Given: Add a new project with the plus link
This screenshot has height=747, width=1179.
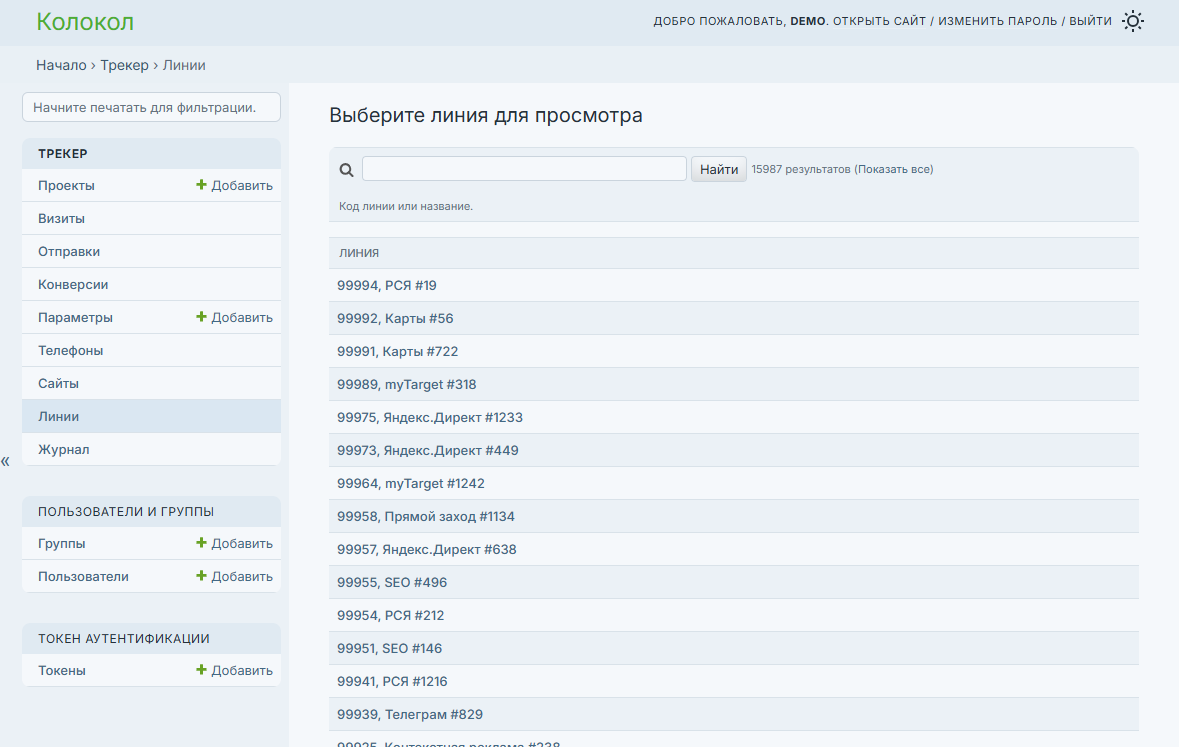Looking at the screenshot, I should point(235,185).
